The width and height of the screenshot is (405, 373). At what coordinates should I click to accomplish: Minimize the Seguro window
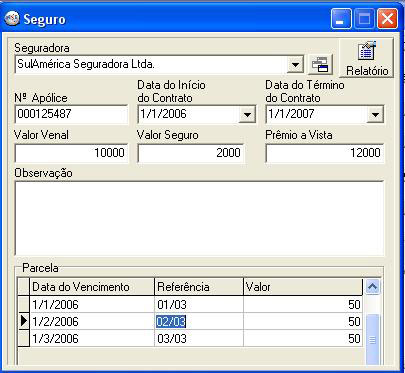pos(341,19)
